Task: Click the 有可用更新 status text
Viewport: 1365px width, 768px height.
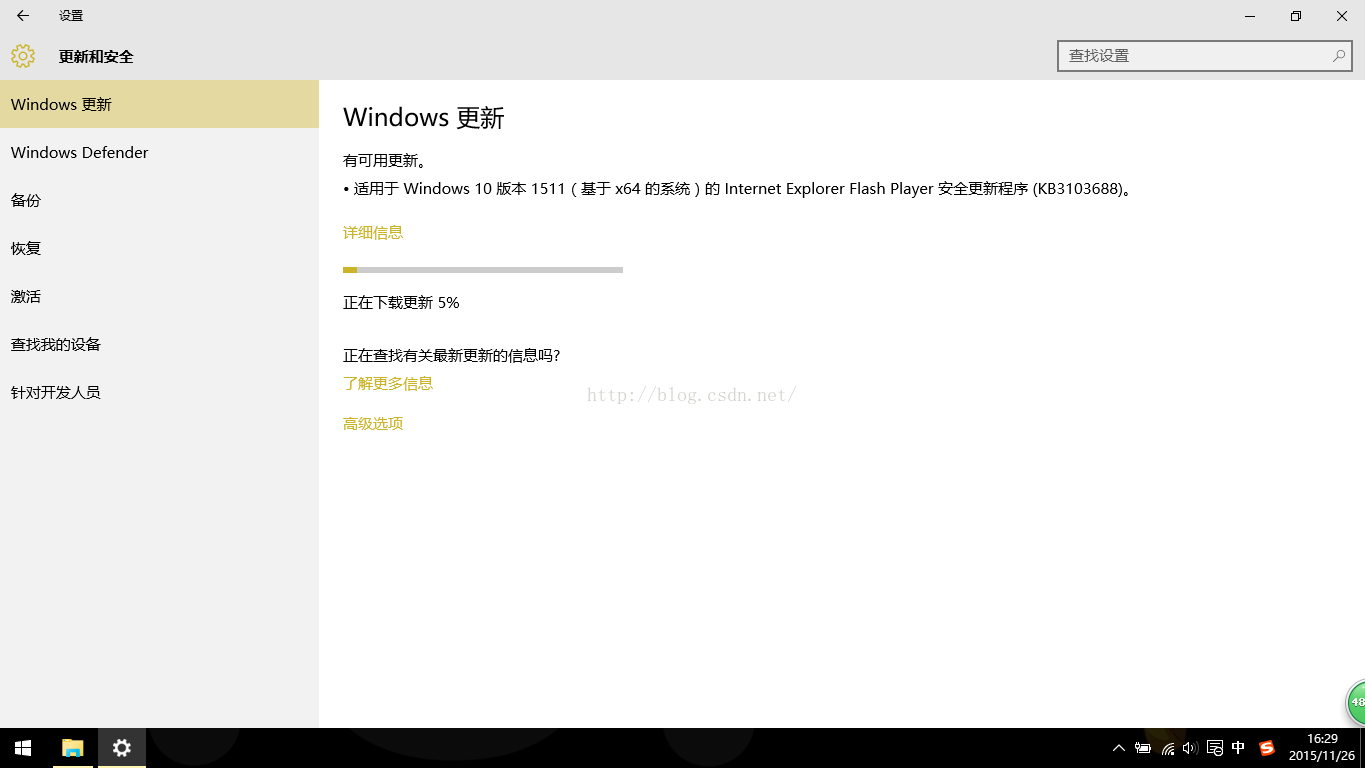Action: [x=385, y=160]
